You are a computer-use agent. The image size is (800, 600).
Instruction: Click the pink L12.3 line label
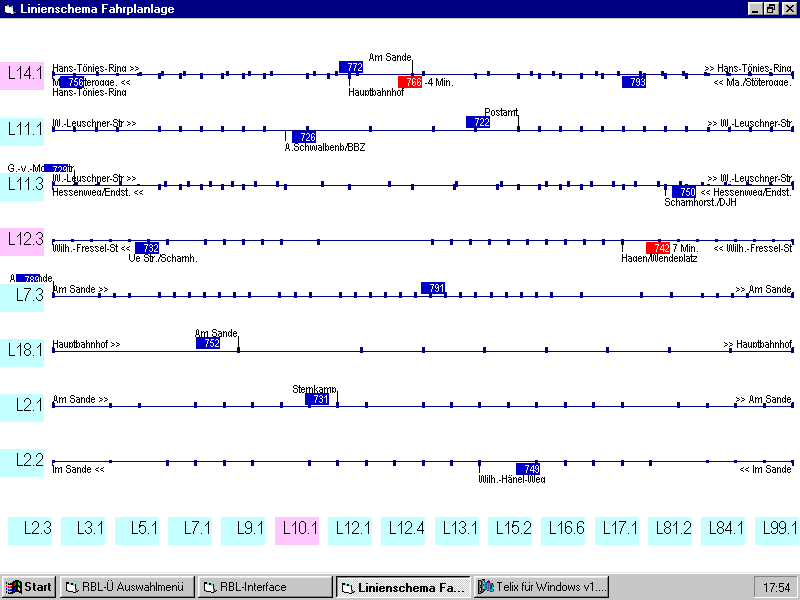click(x=25, y=239)
